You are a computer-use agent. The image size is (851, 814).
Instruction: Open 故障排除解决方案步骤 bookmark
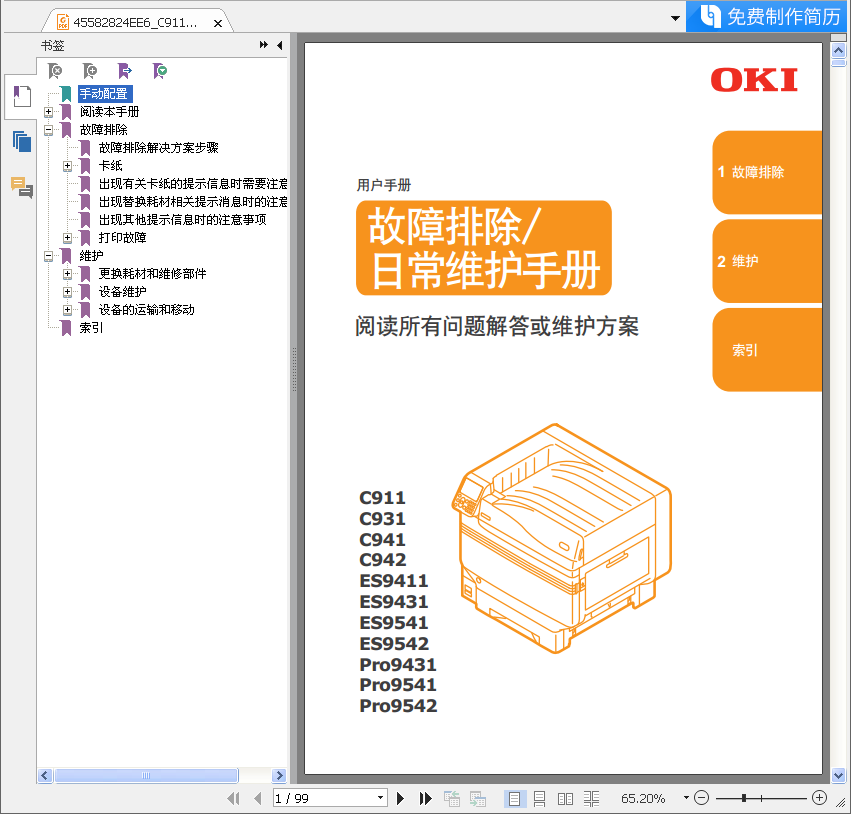pyautogui.click(x=158, y=148)
